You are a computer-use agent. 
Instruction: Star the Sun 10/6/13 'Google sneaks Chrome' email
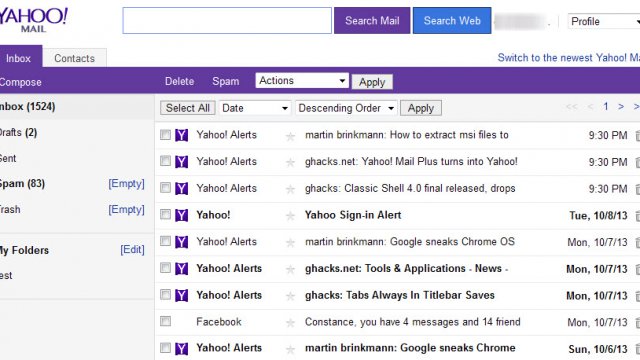point(290,349)
